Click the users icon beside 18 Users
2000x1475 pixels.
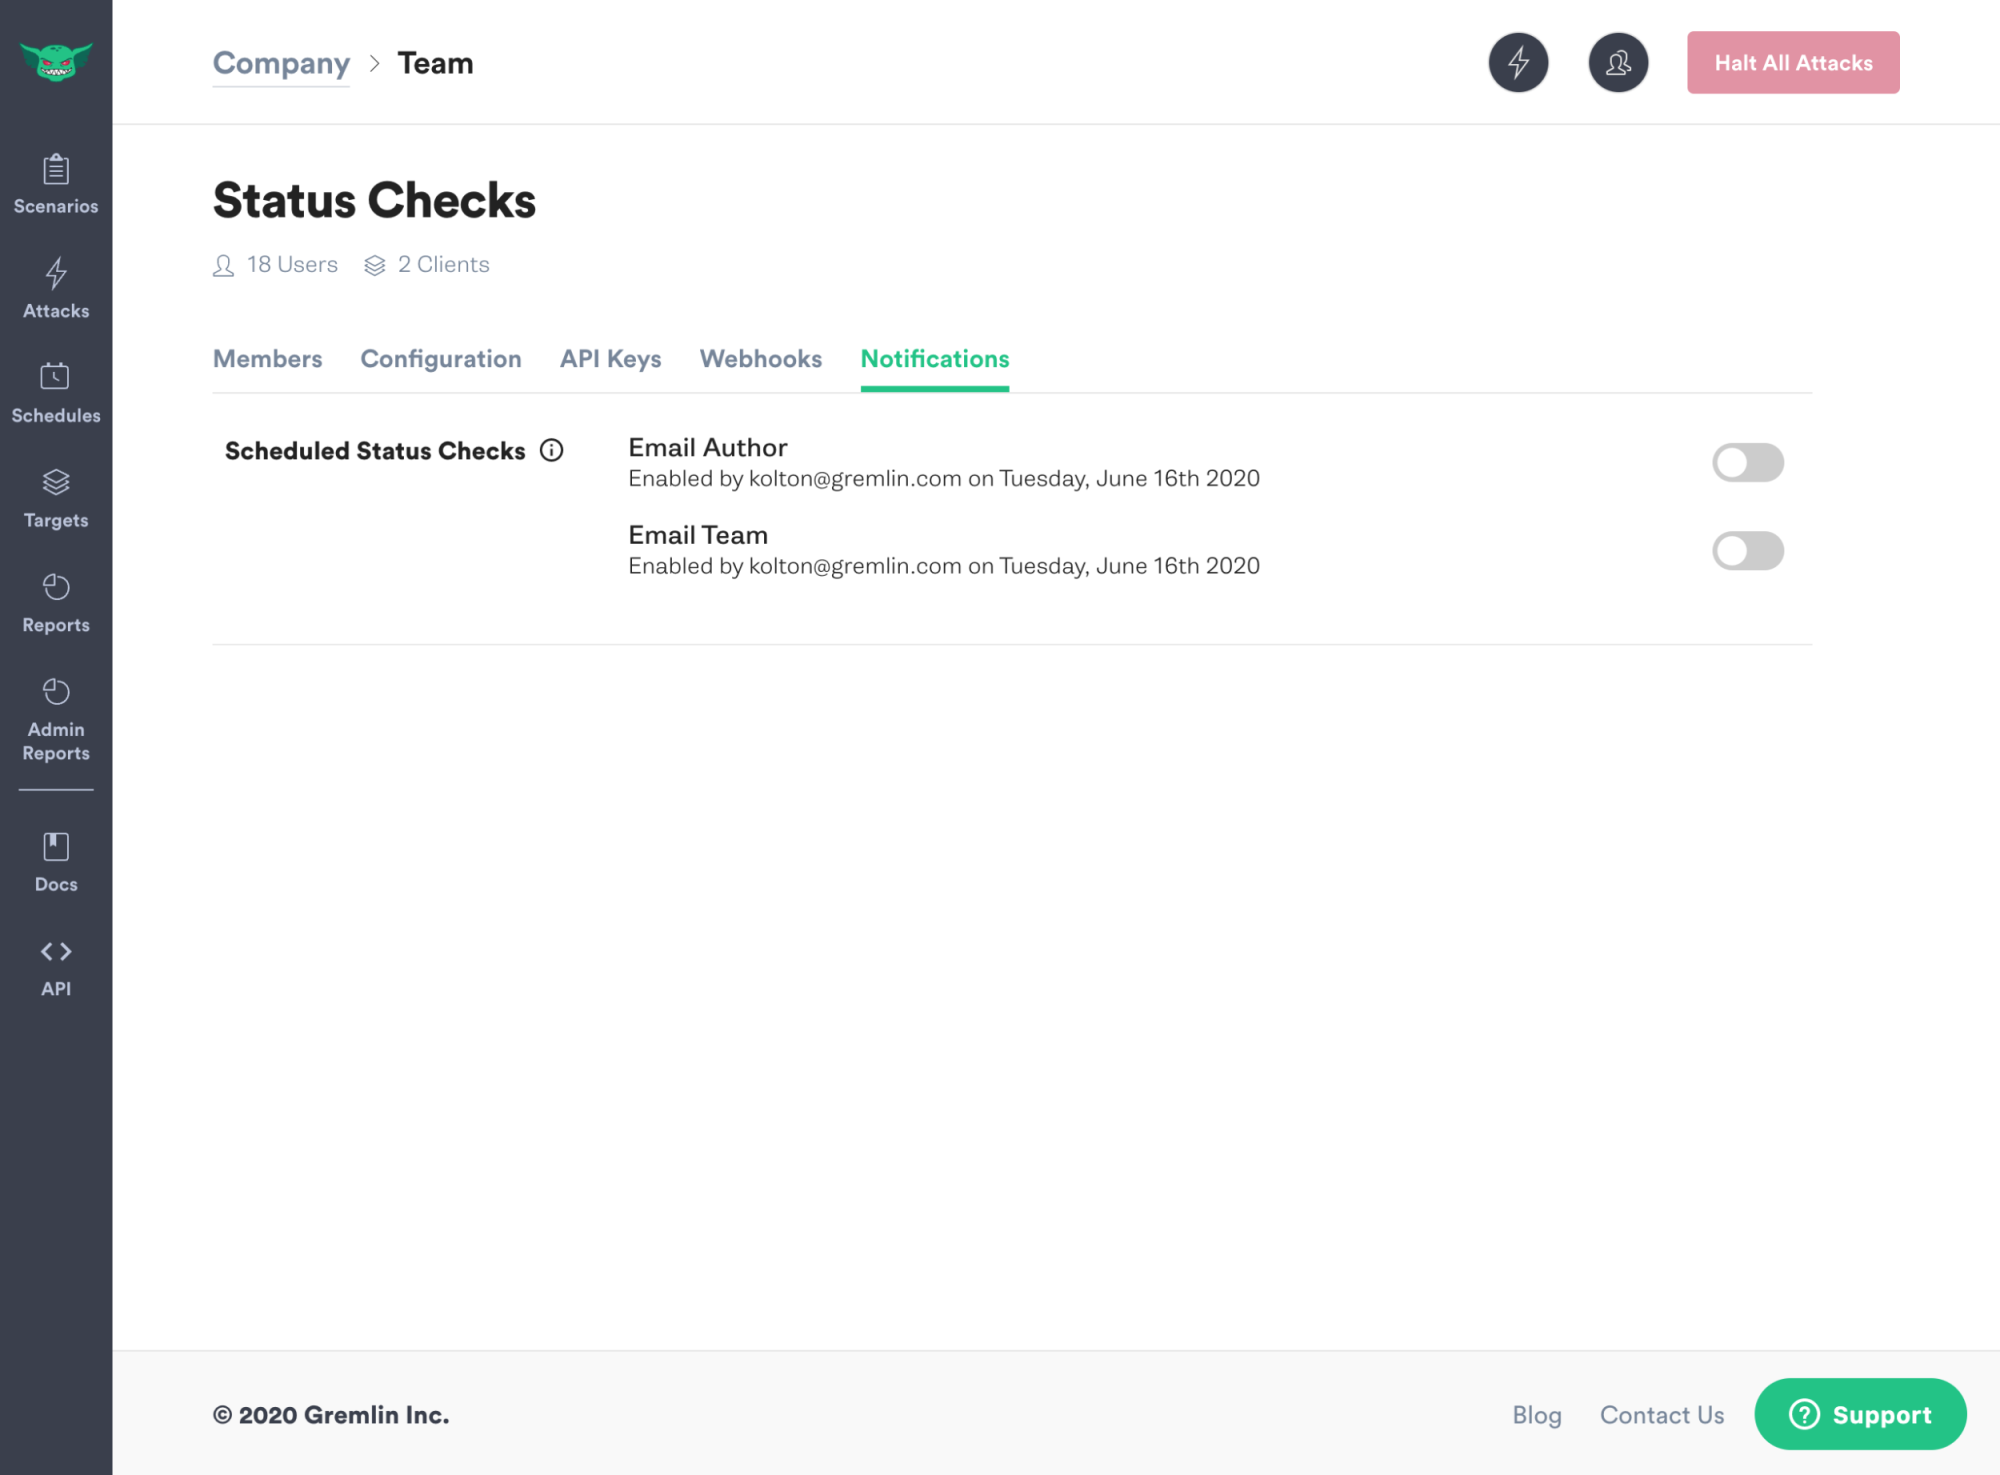click(x=224, y=265)
